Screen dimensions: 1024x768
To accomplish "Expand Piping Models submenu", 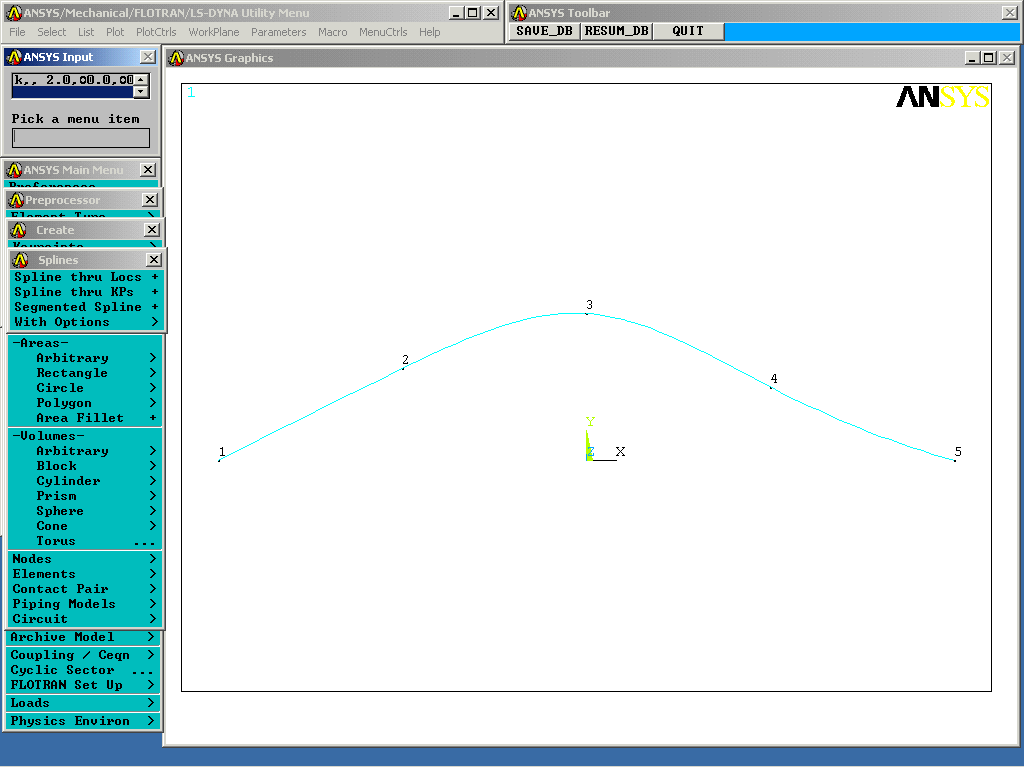I will click(85, 604).
